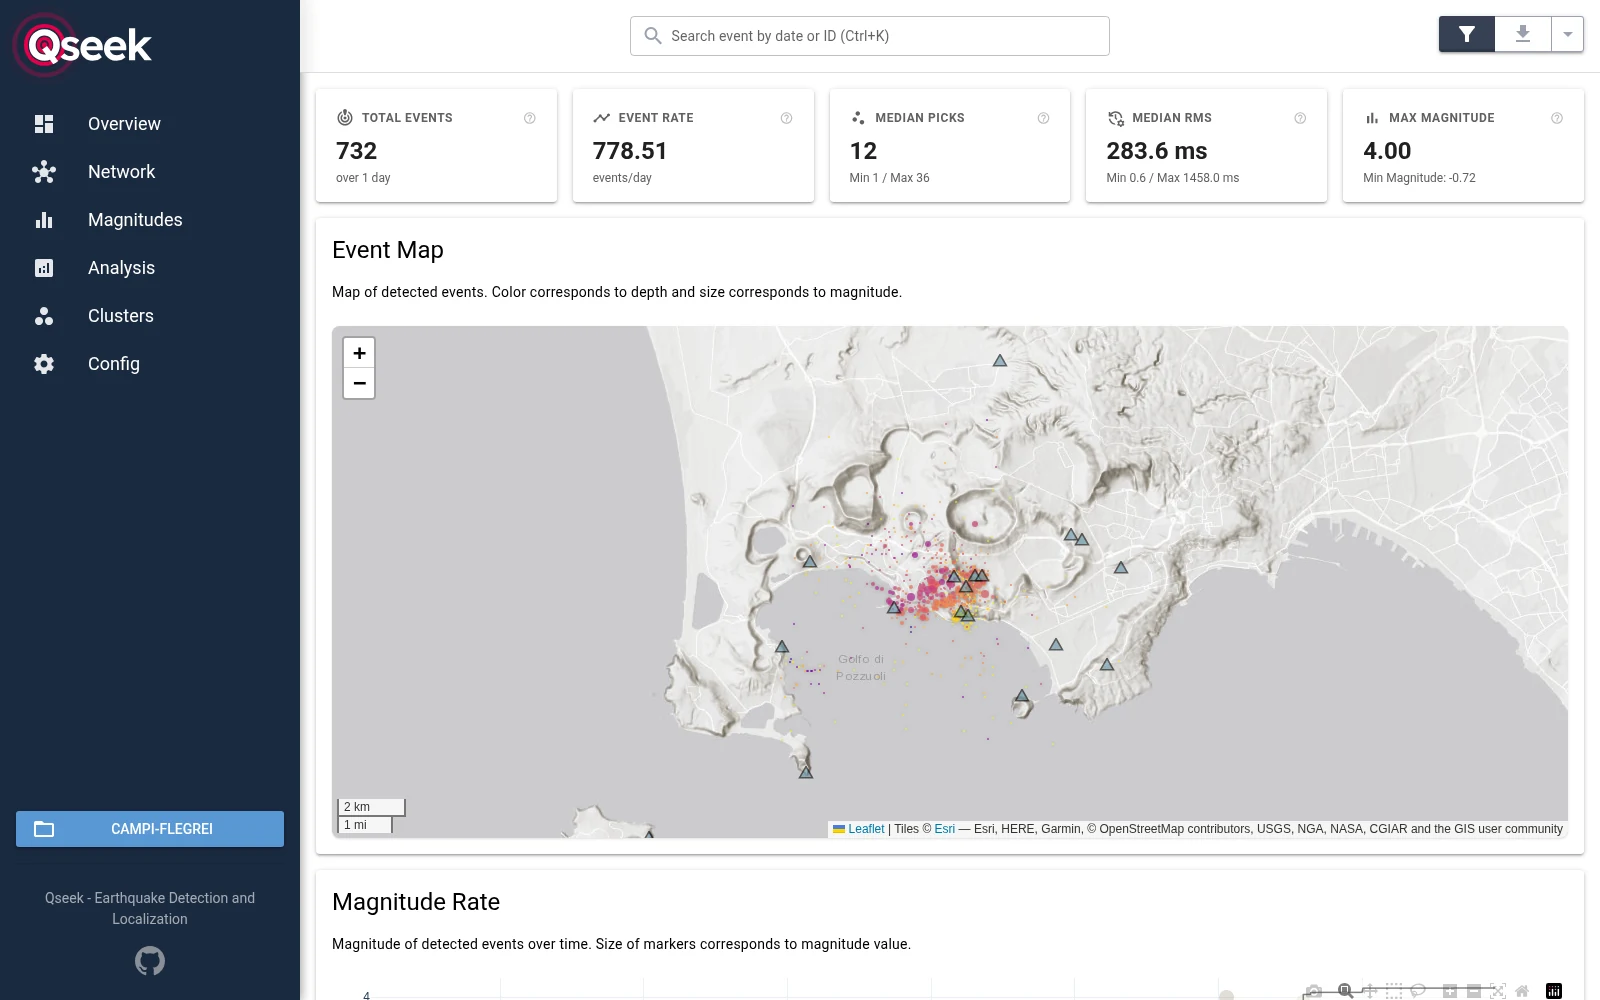
Task: Show help for Event Rate card
Action: click(787, 118)
